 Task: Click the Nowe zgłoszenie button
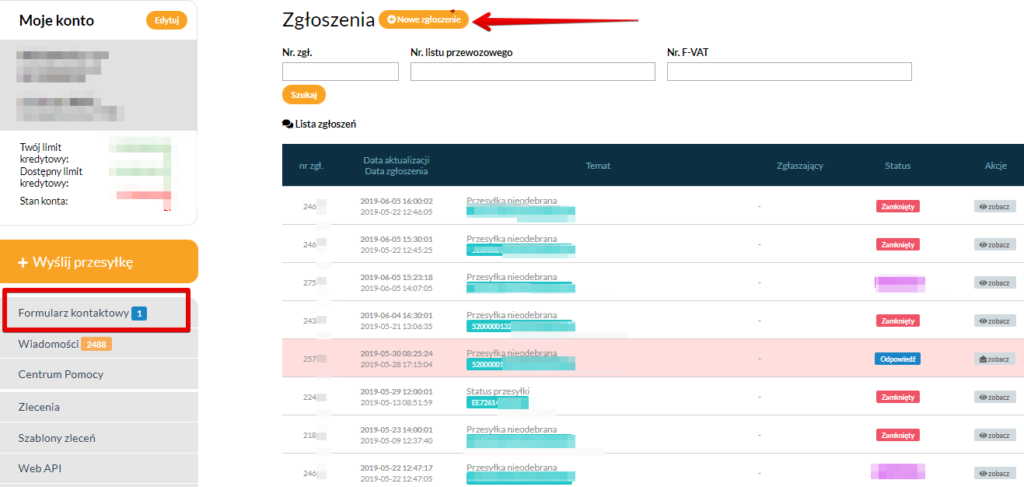(423, 20)
